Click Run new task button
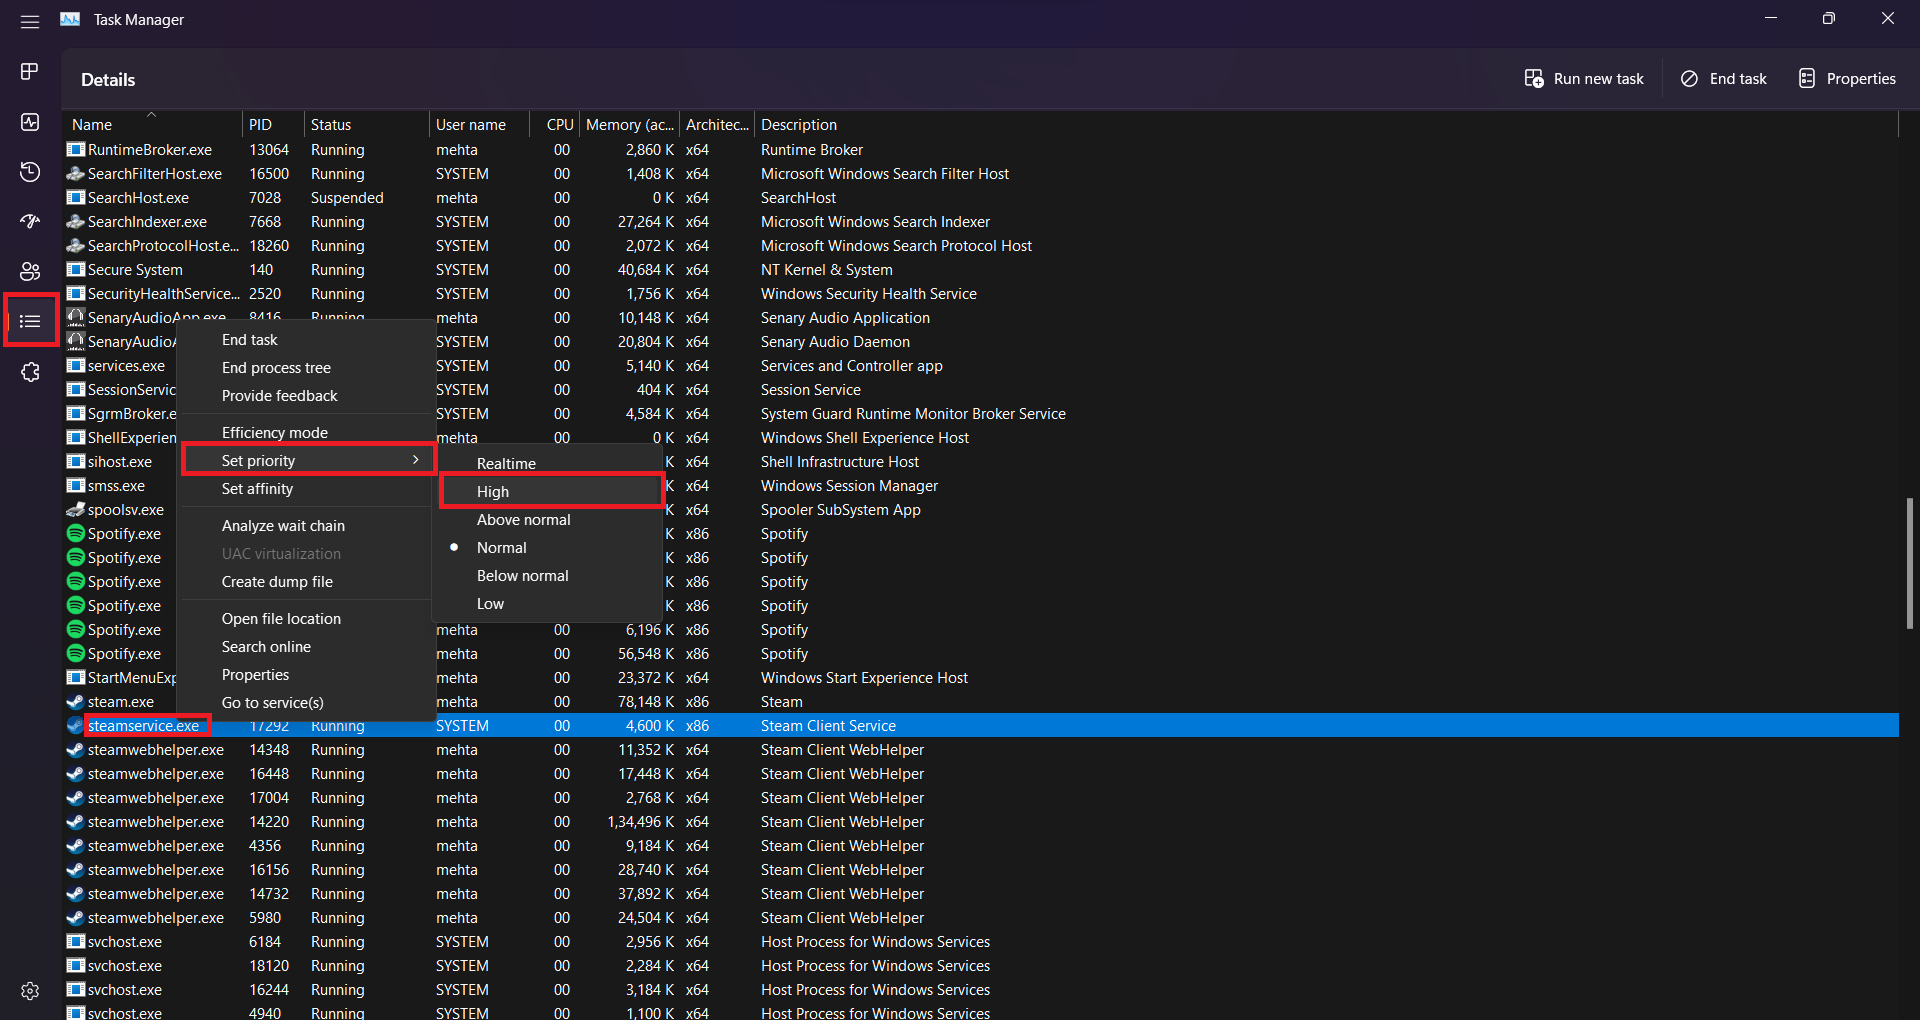The width and height of the screenshot is (1920, 1020). (x=1584, y=79)
